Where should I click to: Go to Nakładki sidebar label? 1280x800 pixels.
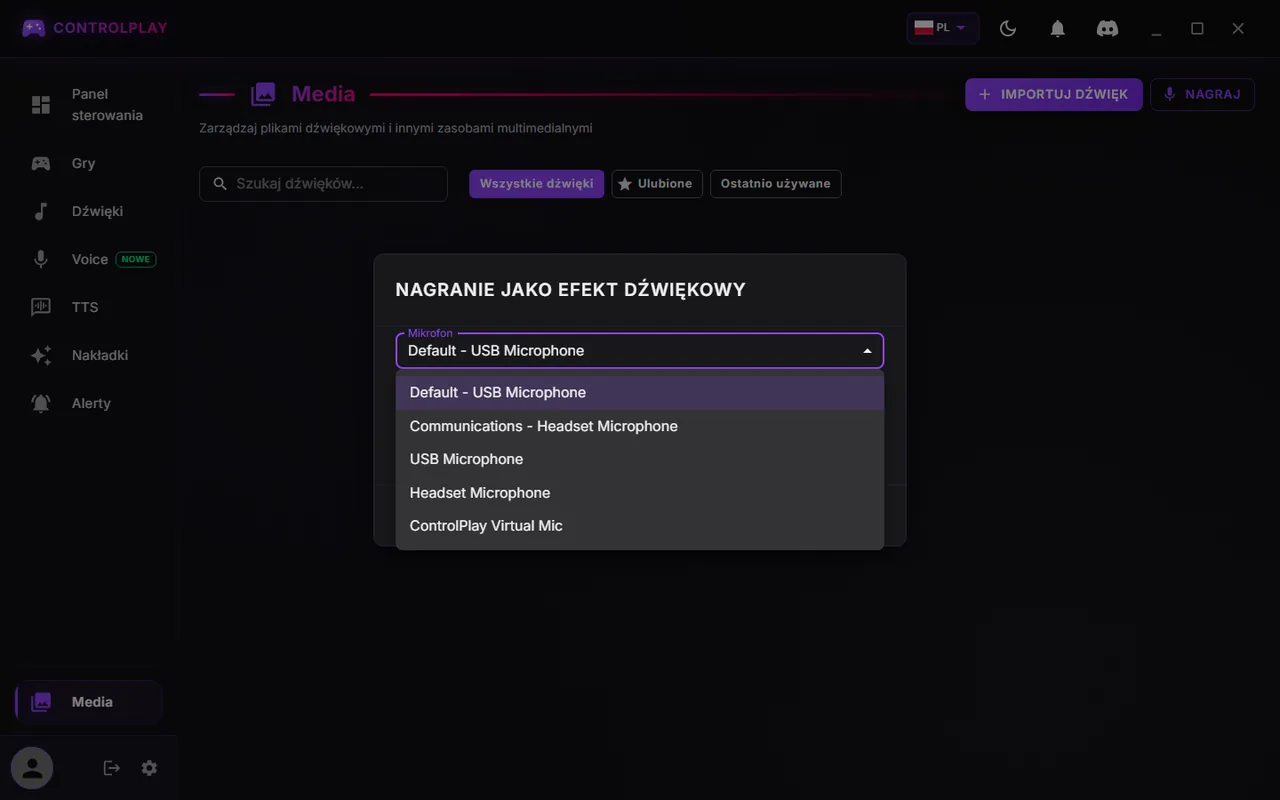coord(100,355)
